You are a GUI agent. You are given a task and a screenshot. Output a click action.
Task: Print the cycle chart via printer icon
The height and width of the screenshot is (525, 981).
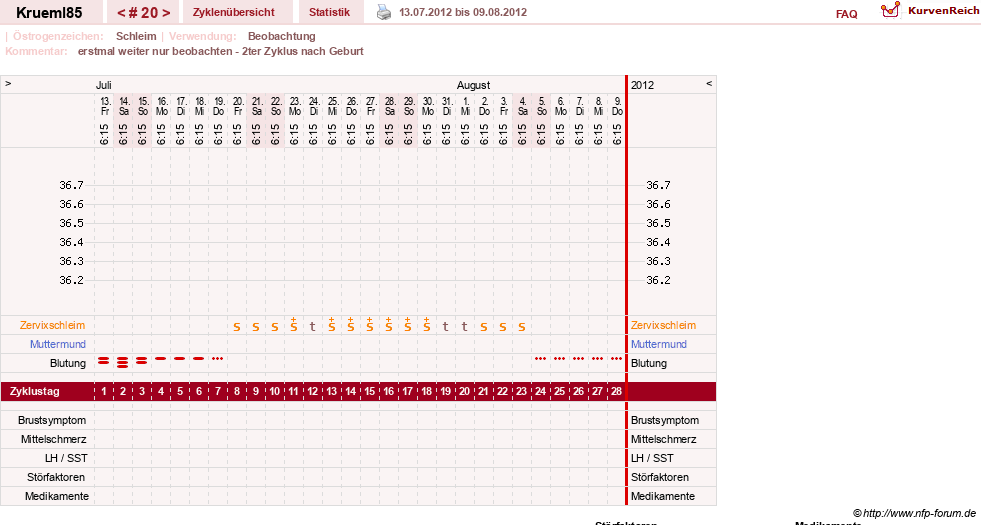click(384, 12)
